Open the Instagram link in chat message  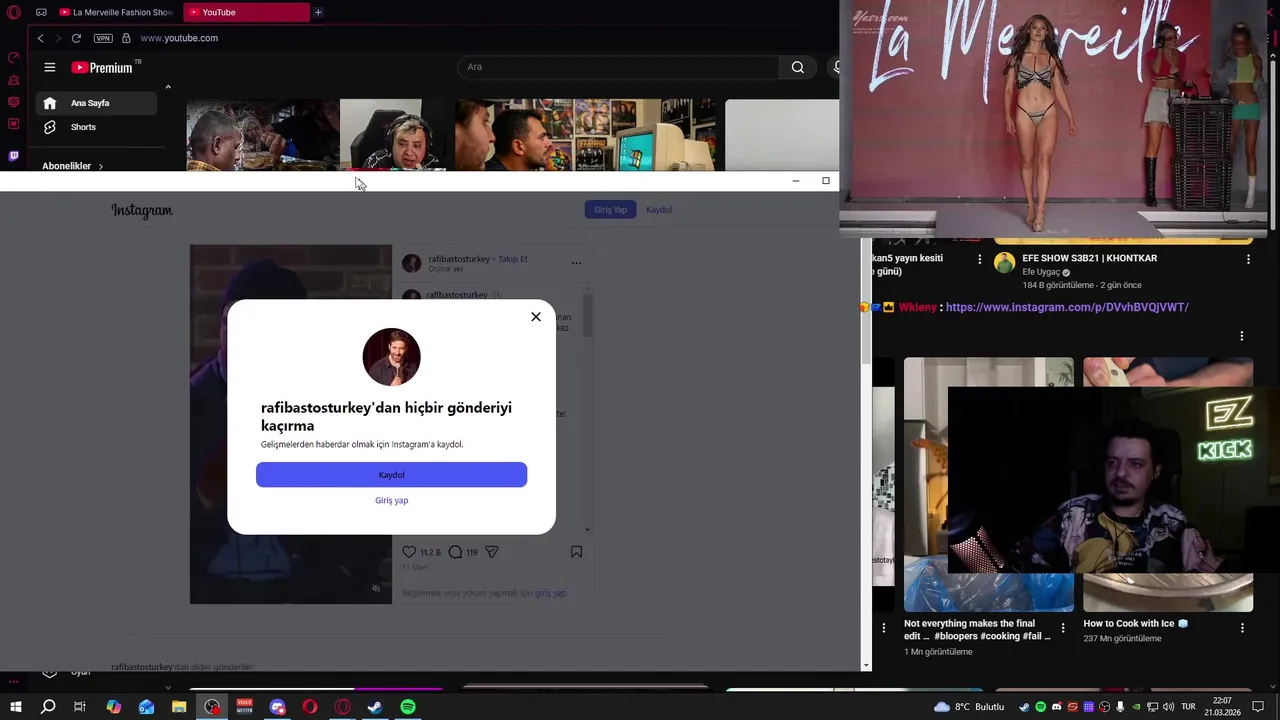[x=1067, y=307]
